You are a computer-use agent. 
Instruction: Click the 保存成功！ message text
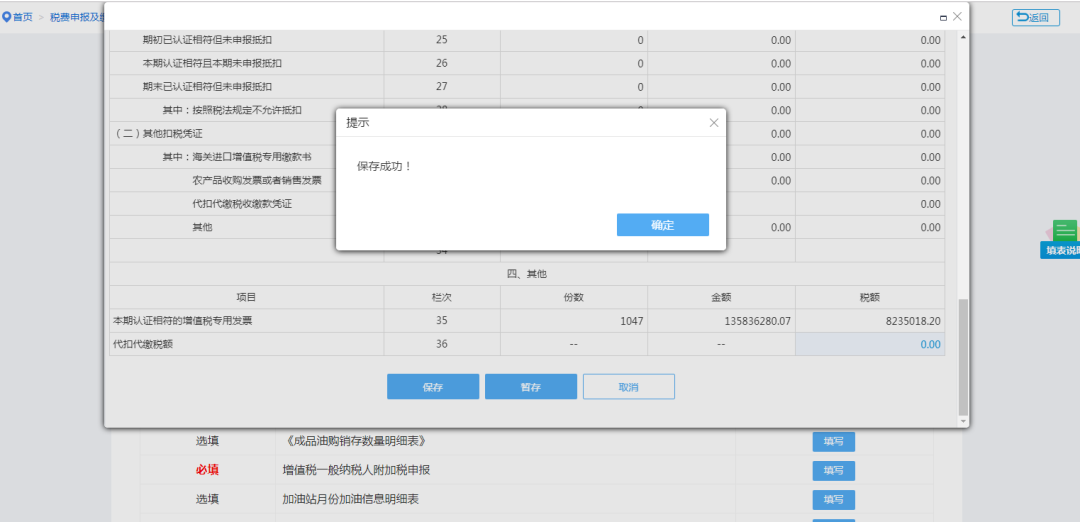point(384,167)
